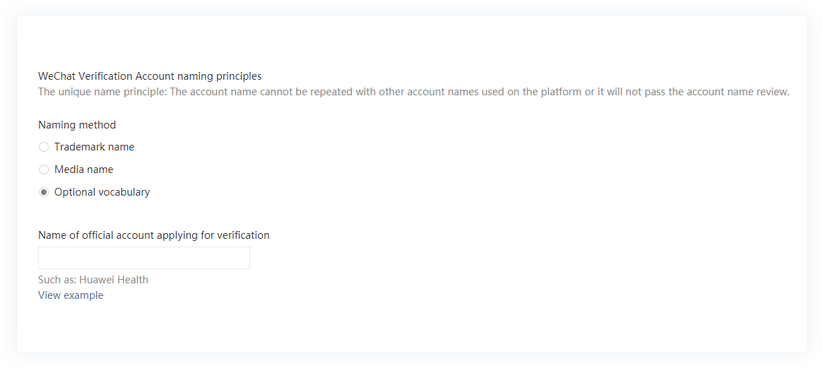823x368 pixels.
Task: Select the Trademark name radio button
Action: [44, 147]
